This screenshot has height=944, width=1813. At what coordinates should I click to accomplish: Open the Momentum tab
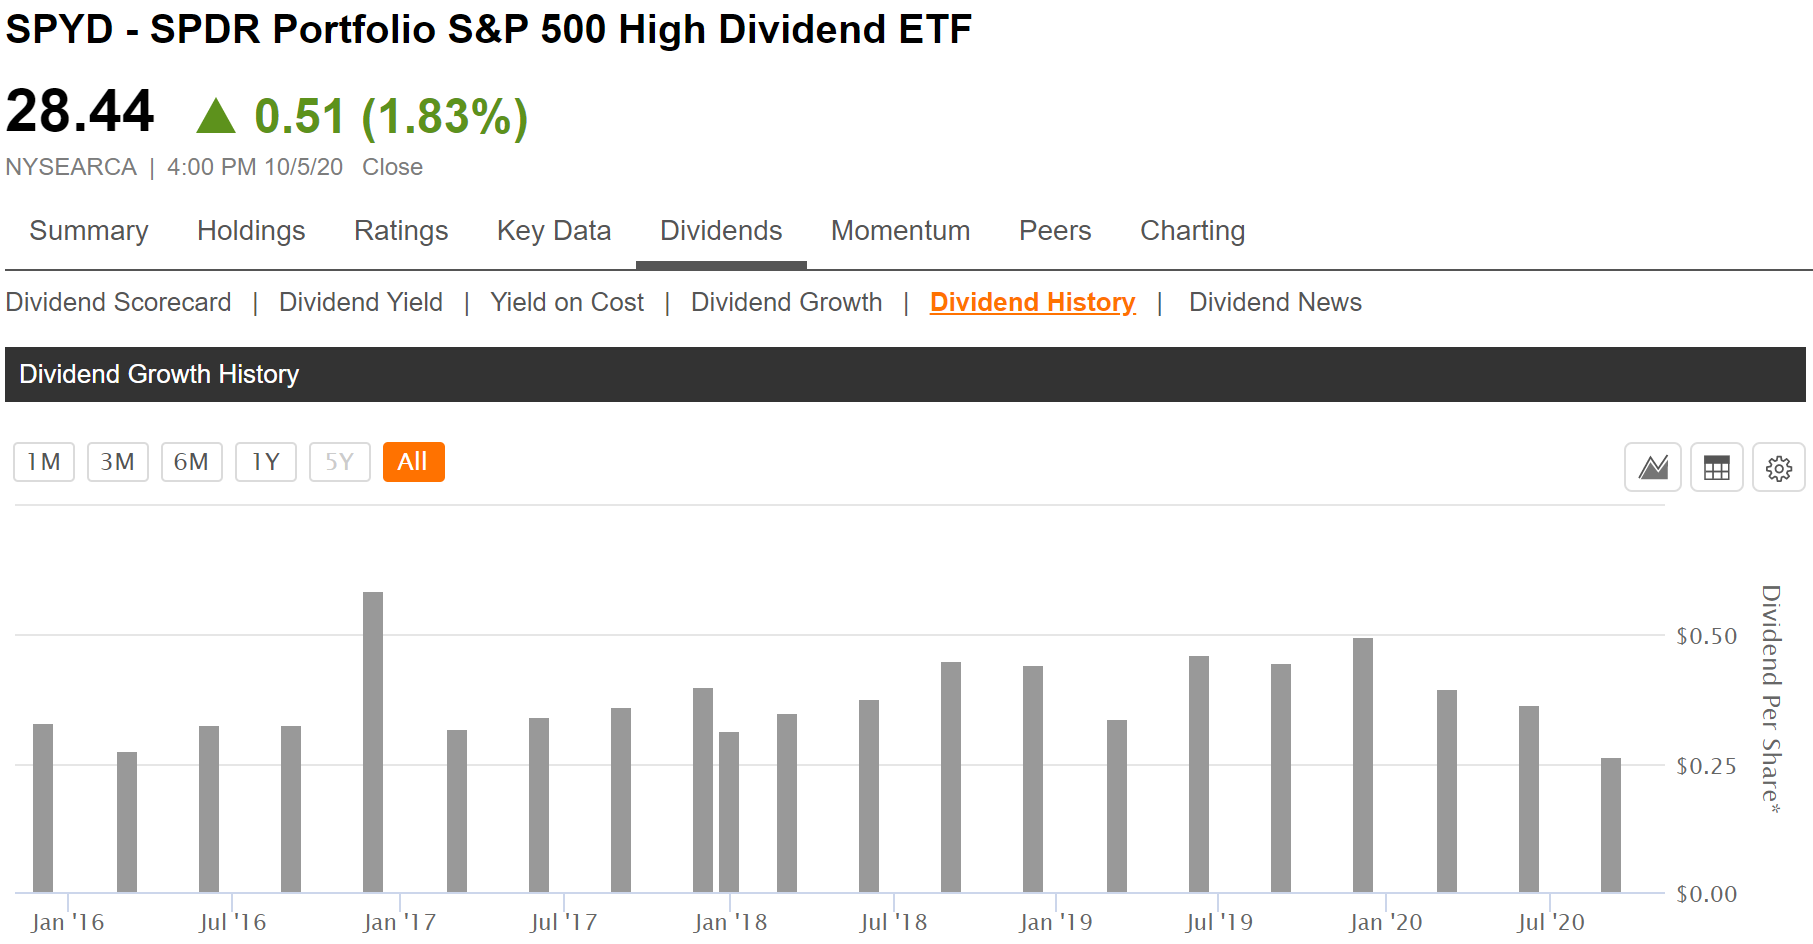click(901, 231)
